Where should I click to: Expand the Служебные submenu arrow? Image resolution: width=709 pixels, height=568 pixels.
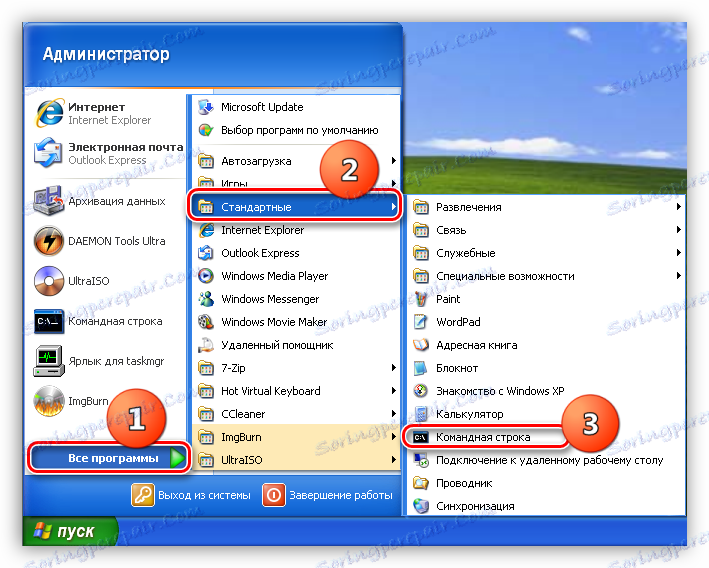coord(678,252)
